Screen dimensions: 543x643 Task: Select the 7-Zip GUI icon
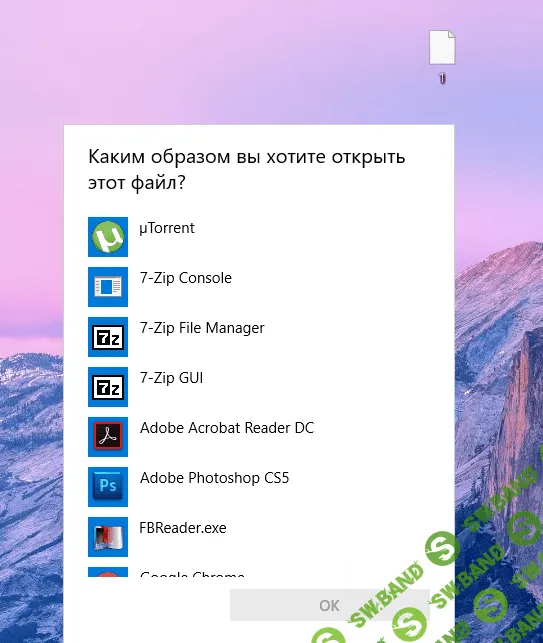point(108,387)
